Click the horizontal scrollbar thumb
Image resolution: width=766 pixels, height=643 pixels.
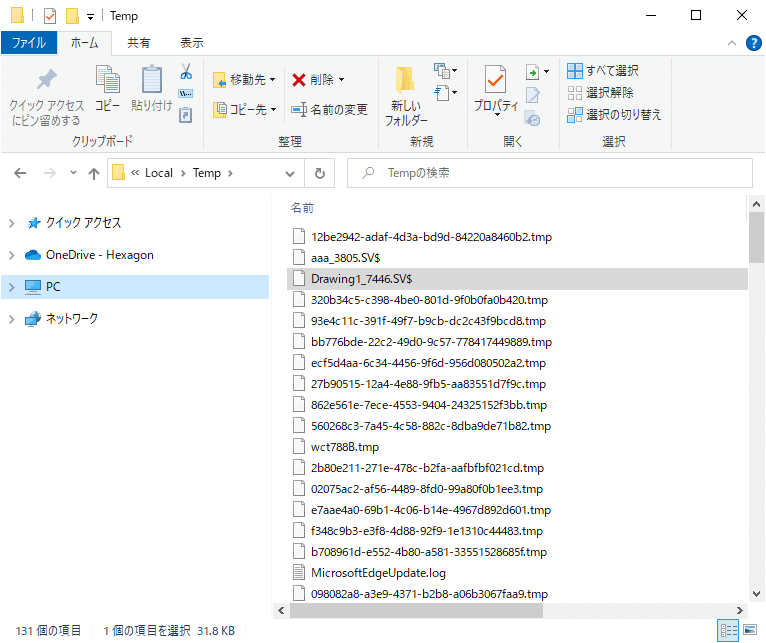tap(416, 610)
